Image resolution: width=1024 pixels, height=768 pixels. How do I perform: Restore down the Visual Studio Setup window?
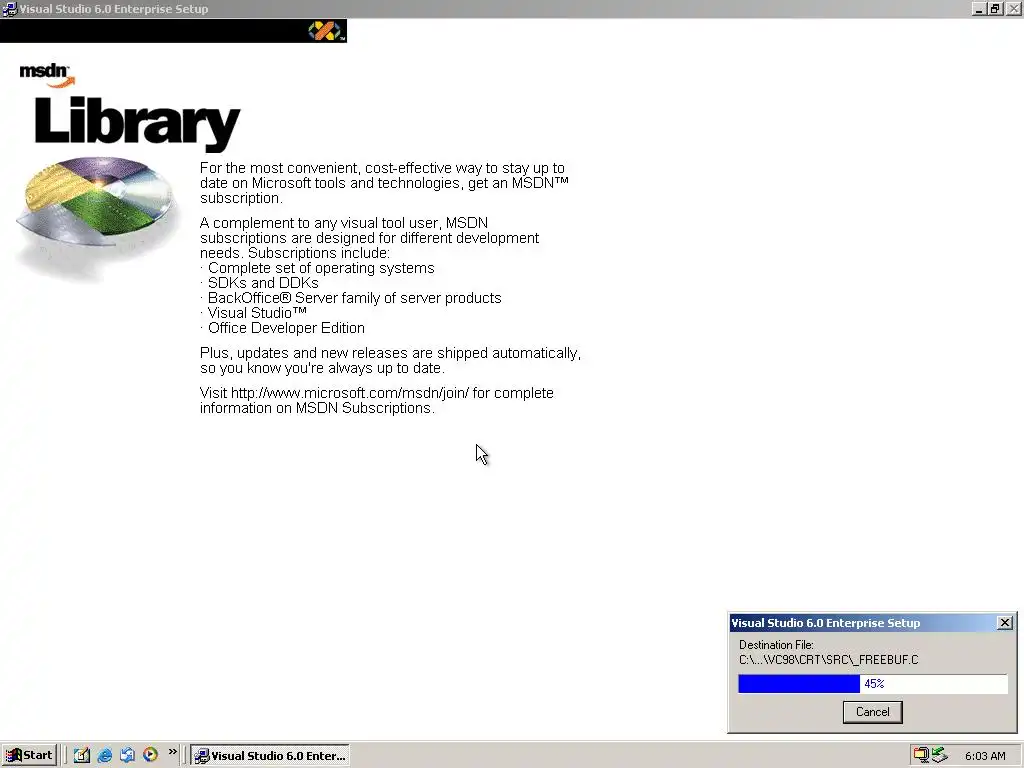995,9
